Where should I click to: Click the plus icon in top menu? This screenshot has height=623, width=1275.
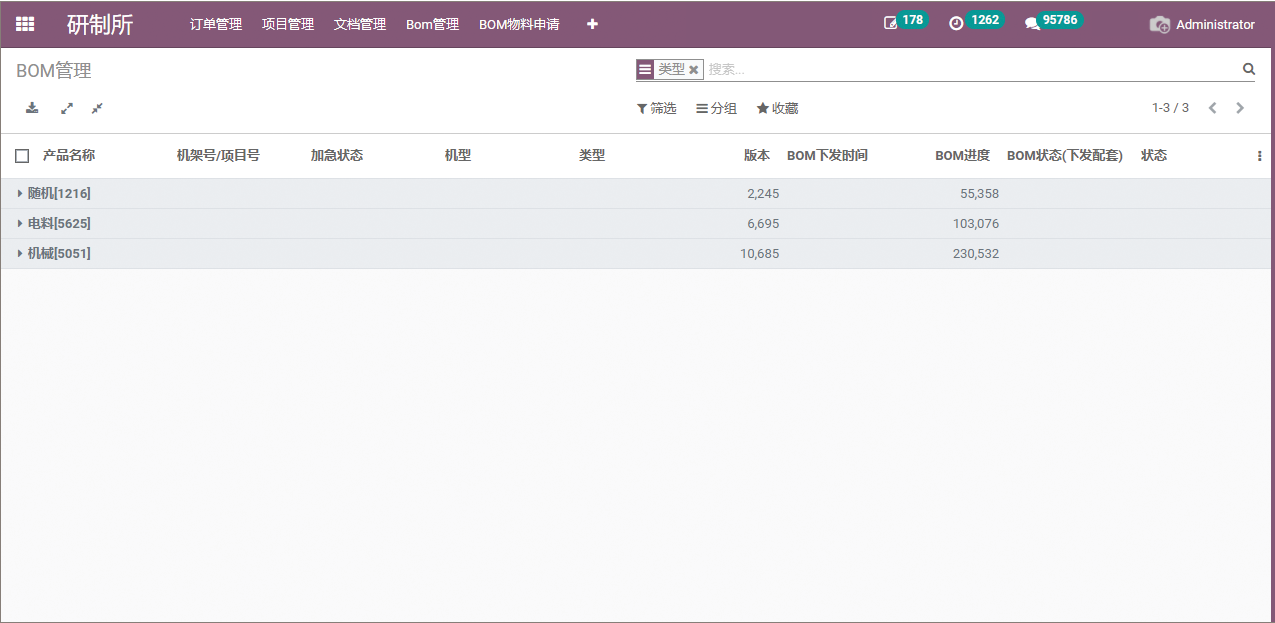point(592,24)
